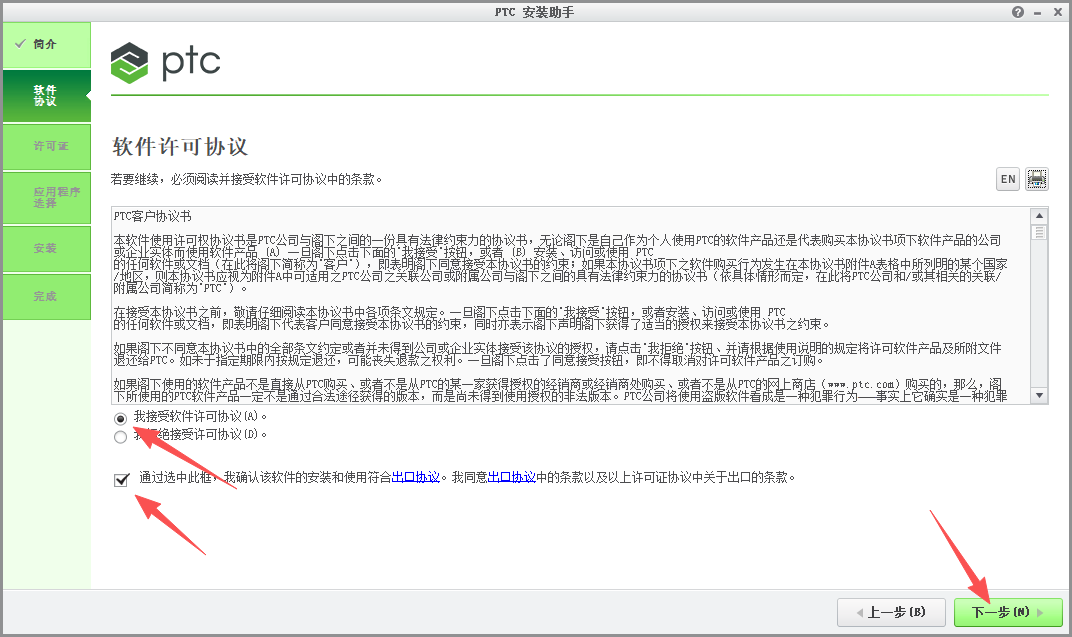Select the 我拒绝接受许可协议 radio button

120,435
